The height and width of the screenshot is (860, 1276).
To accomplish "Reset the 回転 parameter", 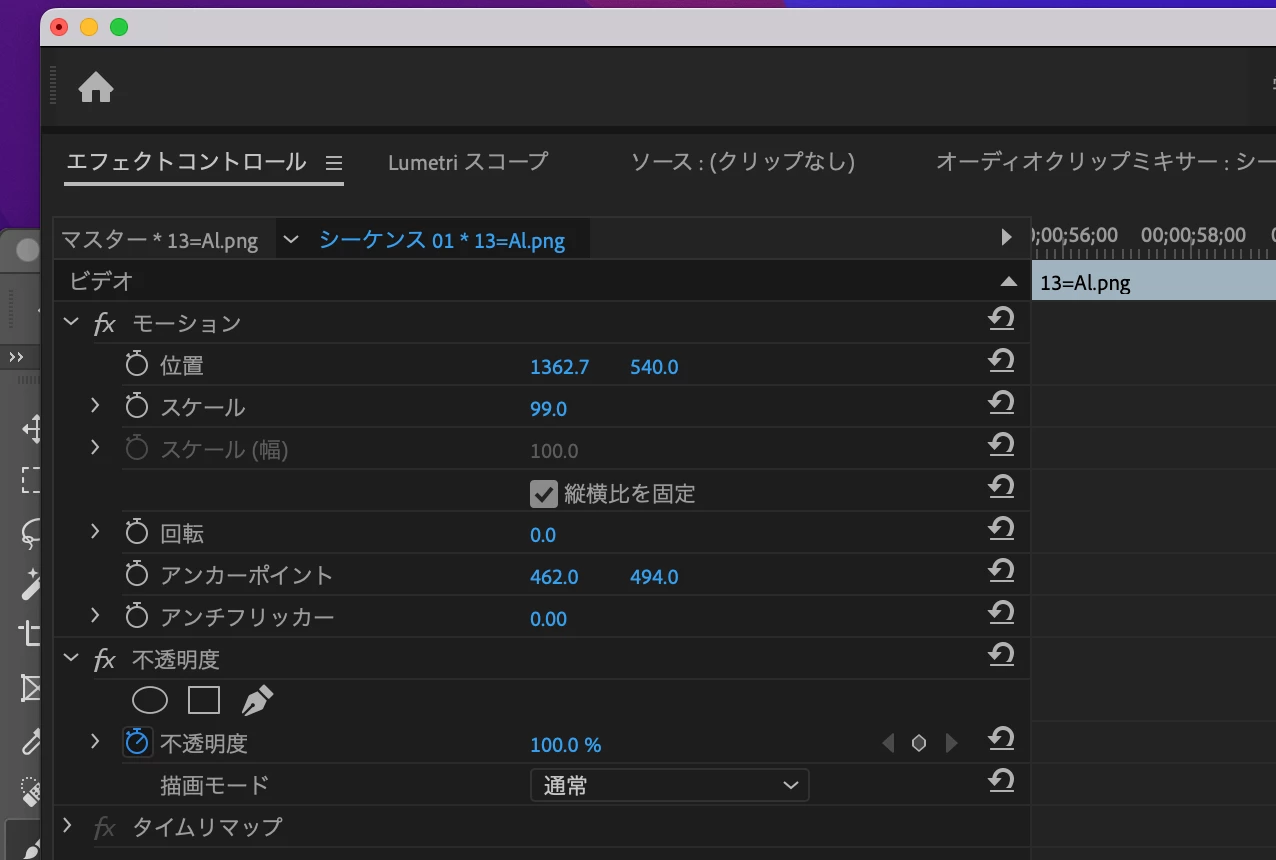I will coord(1001,529).
